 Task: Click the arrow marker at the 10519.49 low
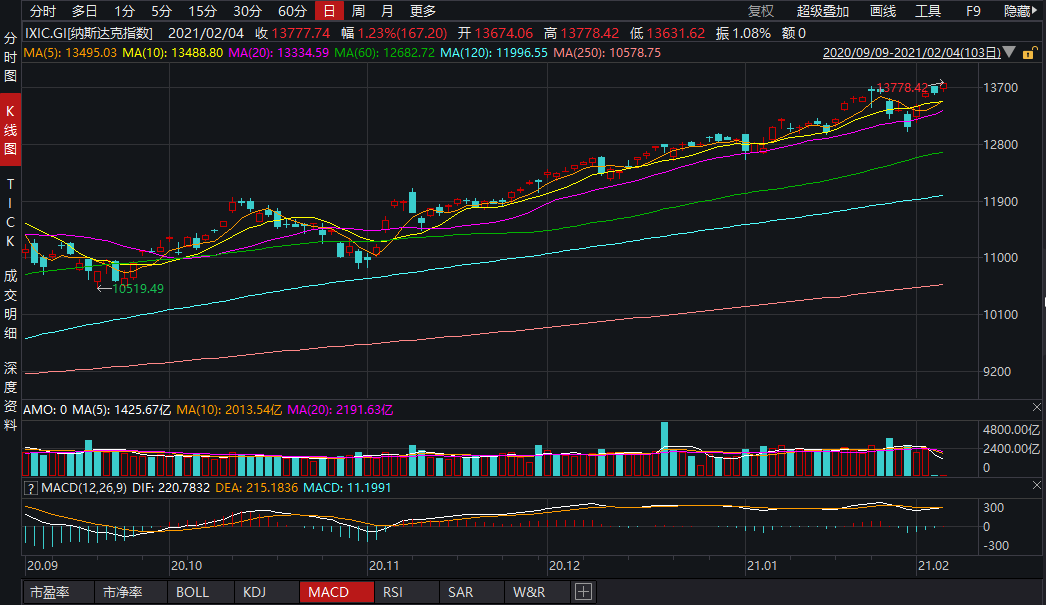tap(102, 288)
